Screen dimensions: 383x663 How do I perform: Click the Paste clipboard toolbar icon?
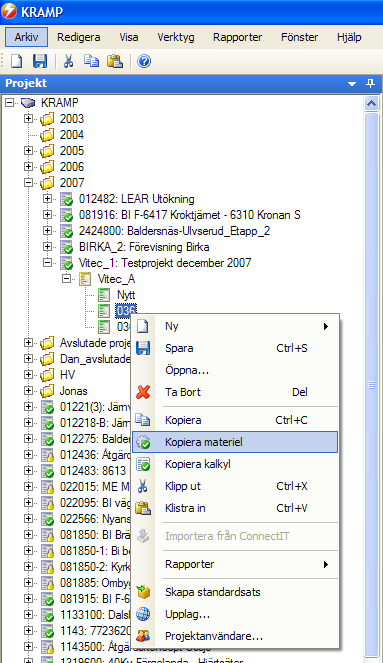click(x=115, y=61)
